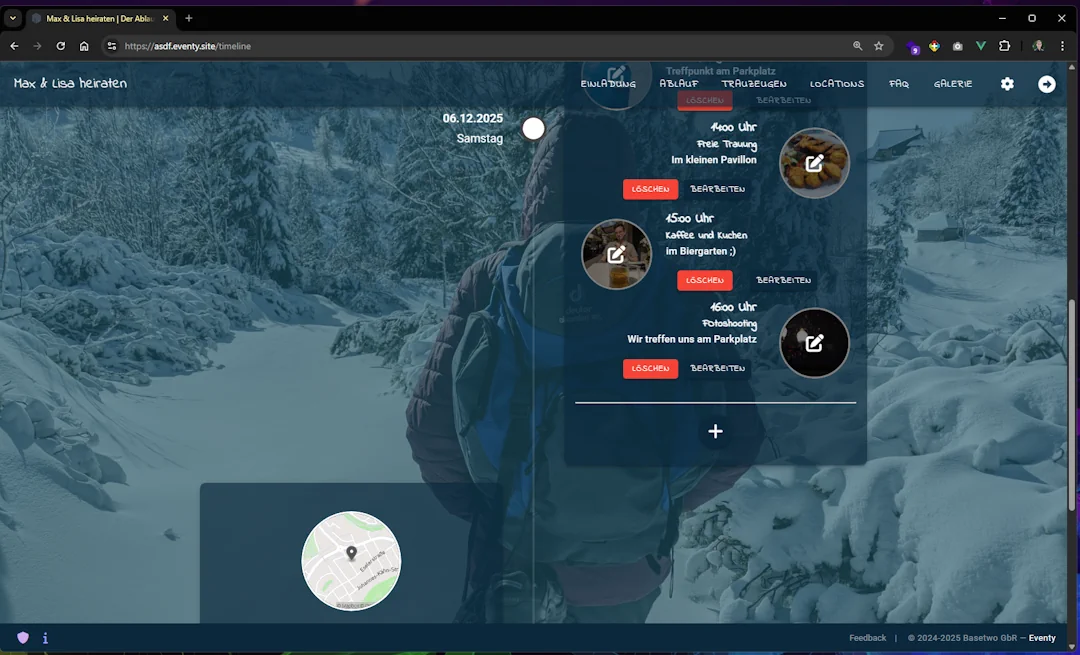Open the settings gear in the site header
Viewport: 1080px width, 655px height.
(x=1007, y=84)
